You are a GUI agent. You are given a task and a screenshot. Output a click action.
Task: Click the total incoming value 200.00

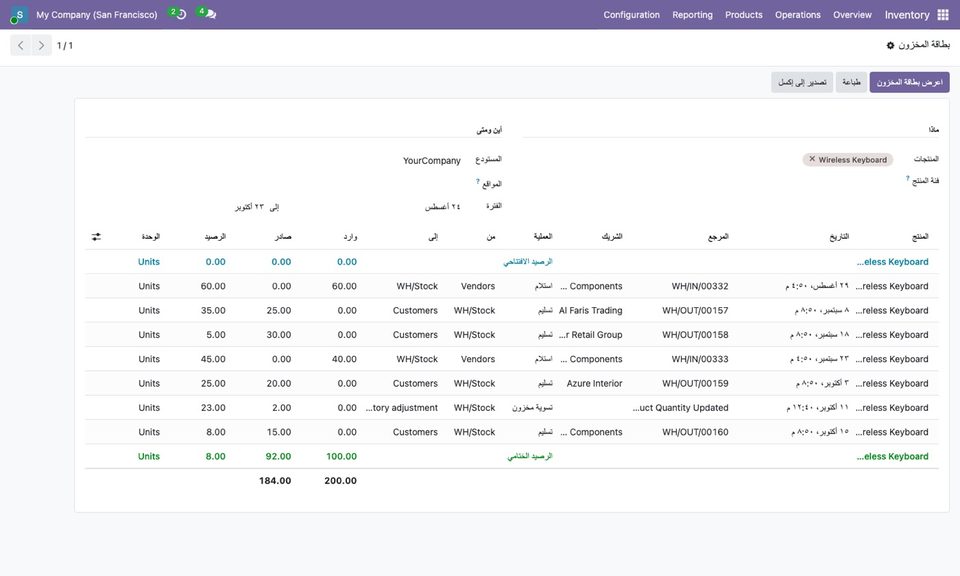(x=340, y=481)
